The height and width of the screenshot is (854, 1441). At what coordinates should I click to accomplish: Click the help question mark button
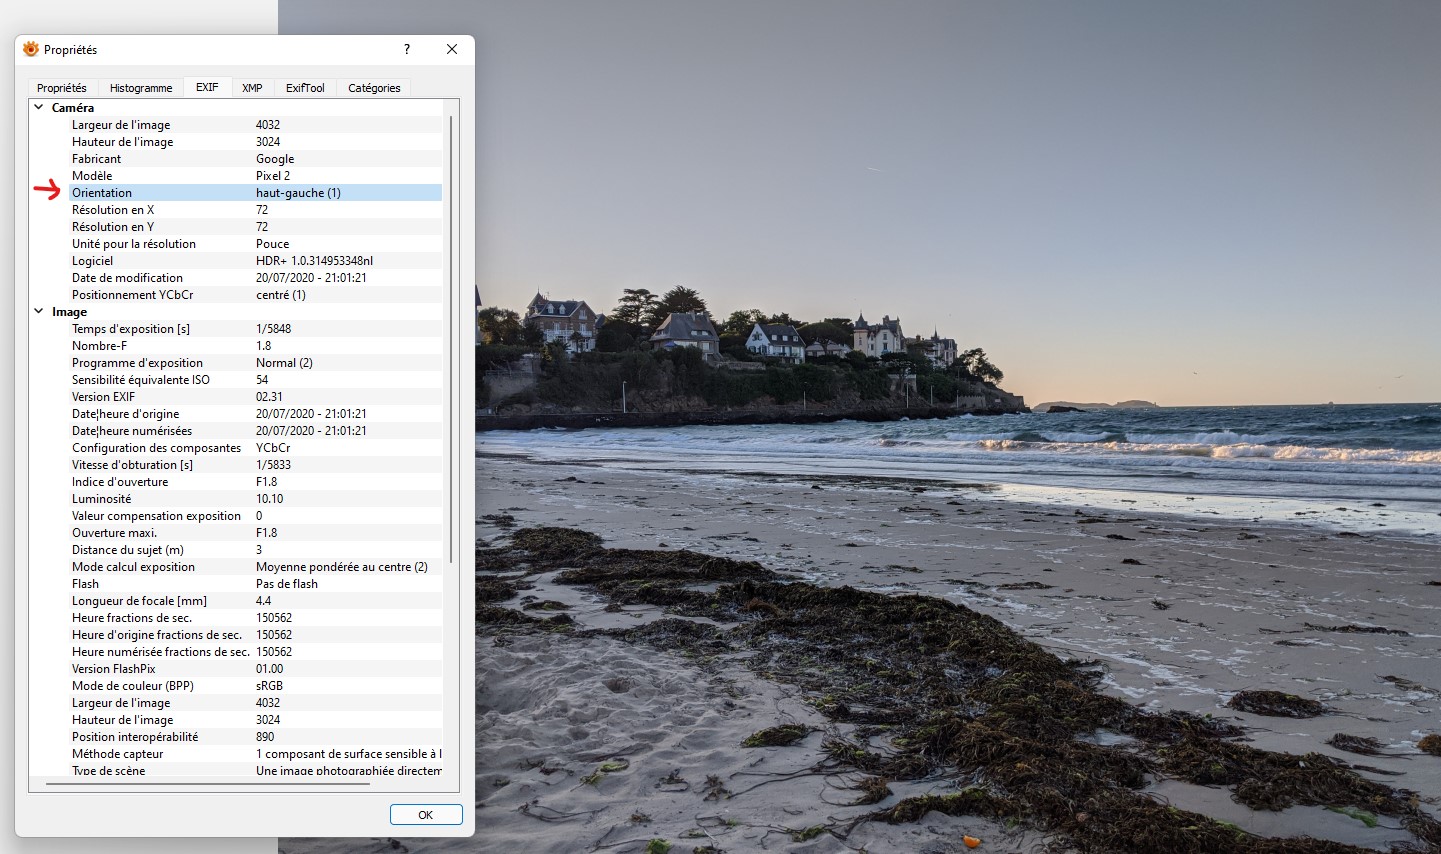click(x=407, y=49)
